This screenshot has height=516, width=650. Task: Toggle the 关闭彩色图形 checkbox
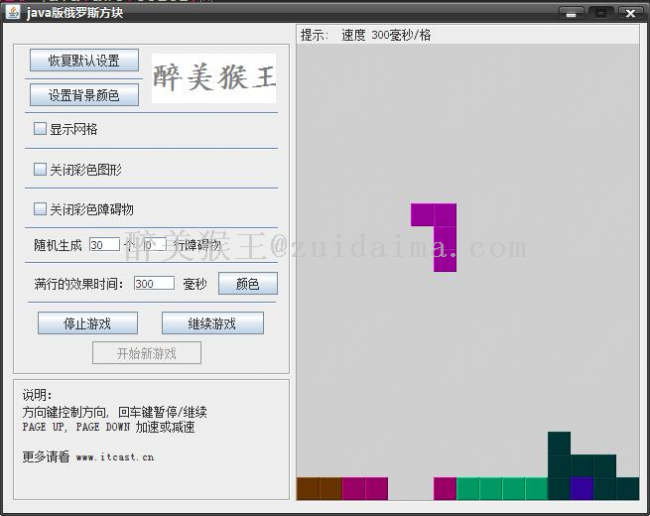40,170
